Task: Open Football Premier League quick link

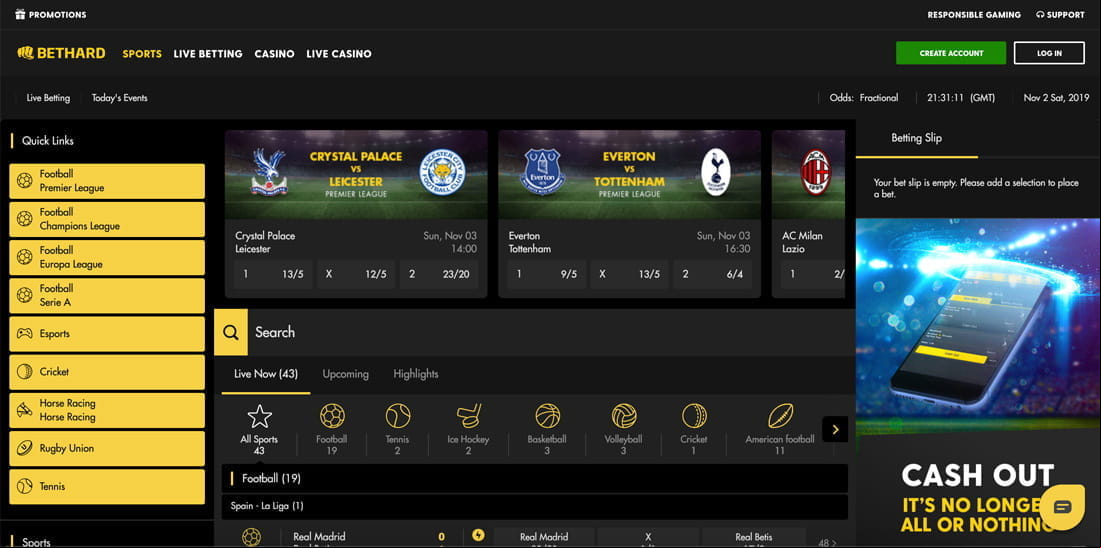Action: [x=107, y=181]
